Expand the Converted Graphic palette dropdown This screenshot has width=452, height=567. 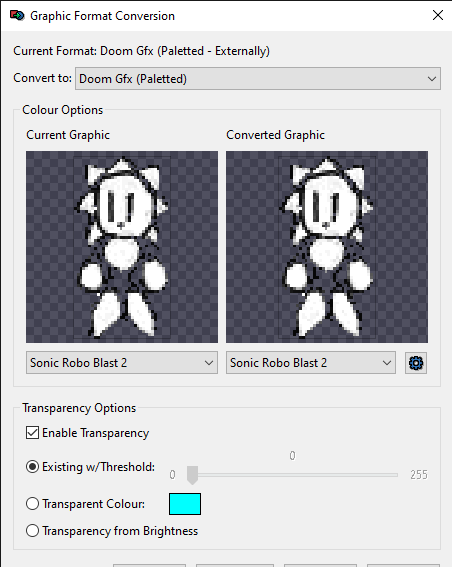(311, 363)
